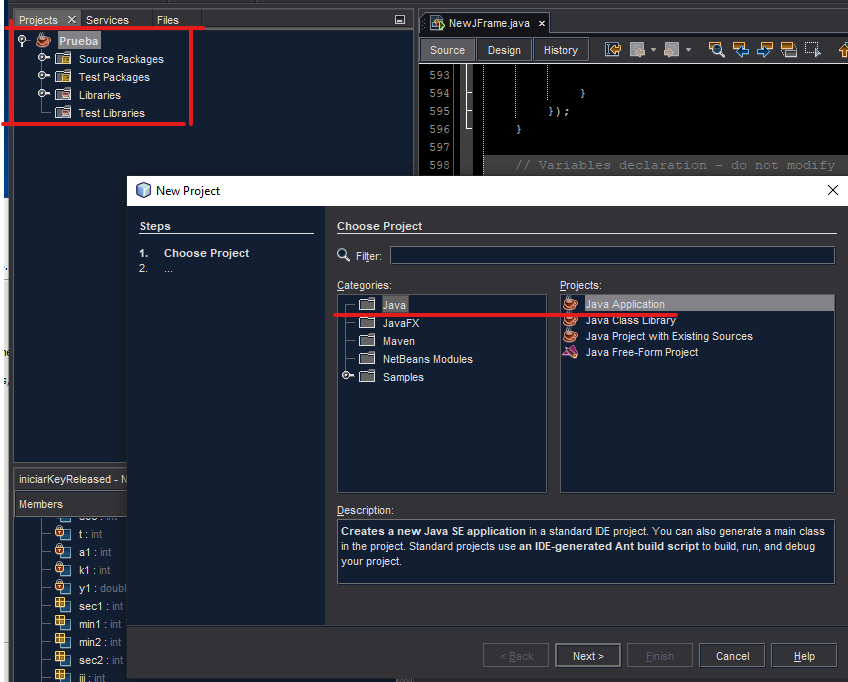Switch editor to Source view

(x=447, y=50)
